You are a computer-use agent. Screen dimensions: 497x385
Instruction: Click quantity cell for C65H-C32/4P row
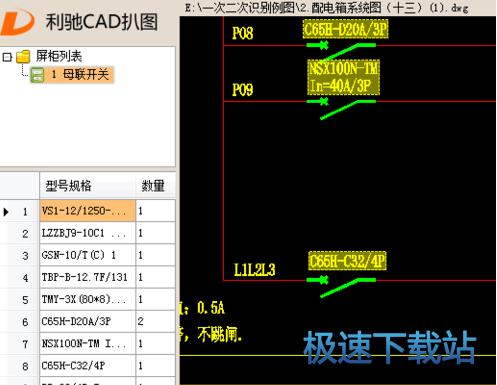pos(155,365)
